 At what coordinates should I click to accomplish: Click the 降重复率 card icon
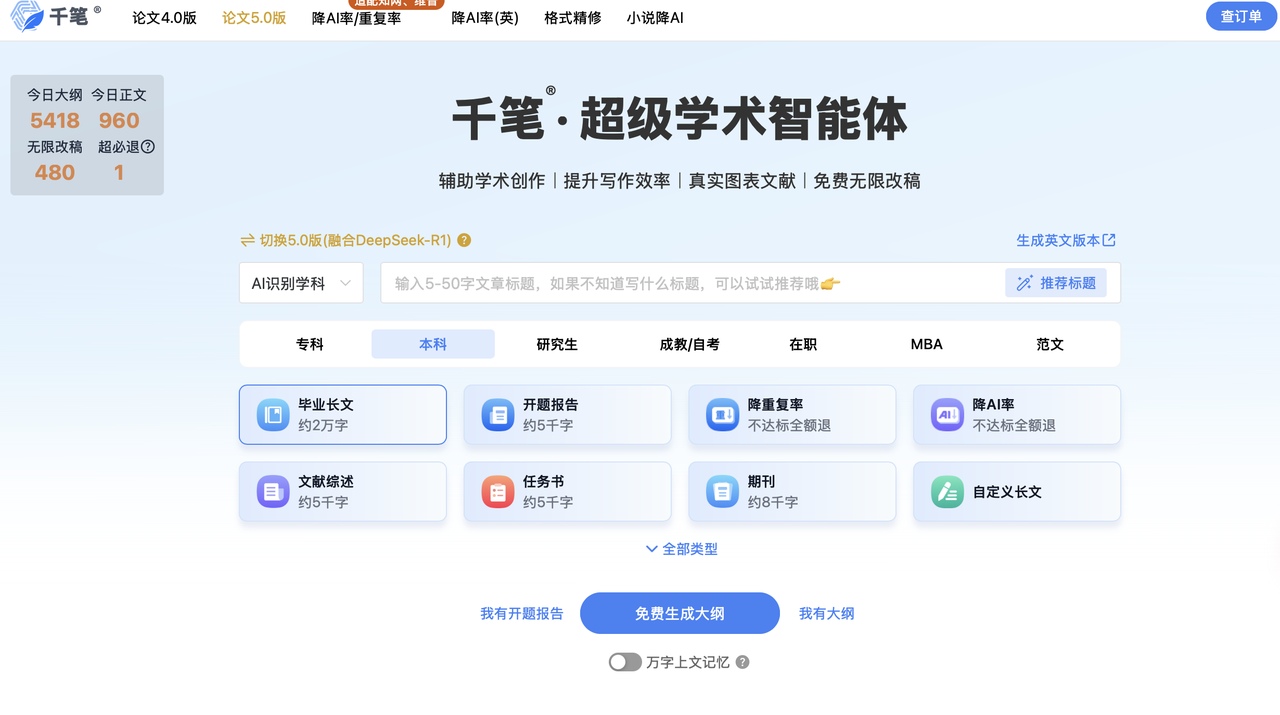723,415
